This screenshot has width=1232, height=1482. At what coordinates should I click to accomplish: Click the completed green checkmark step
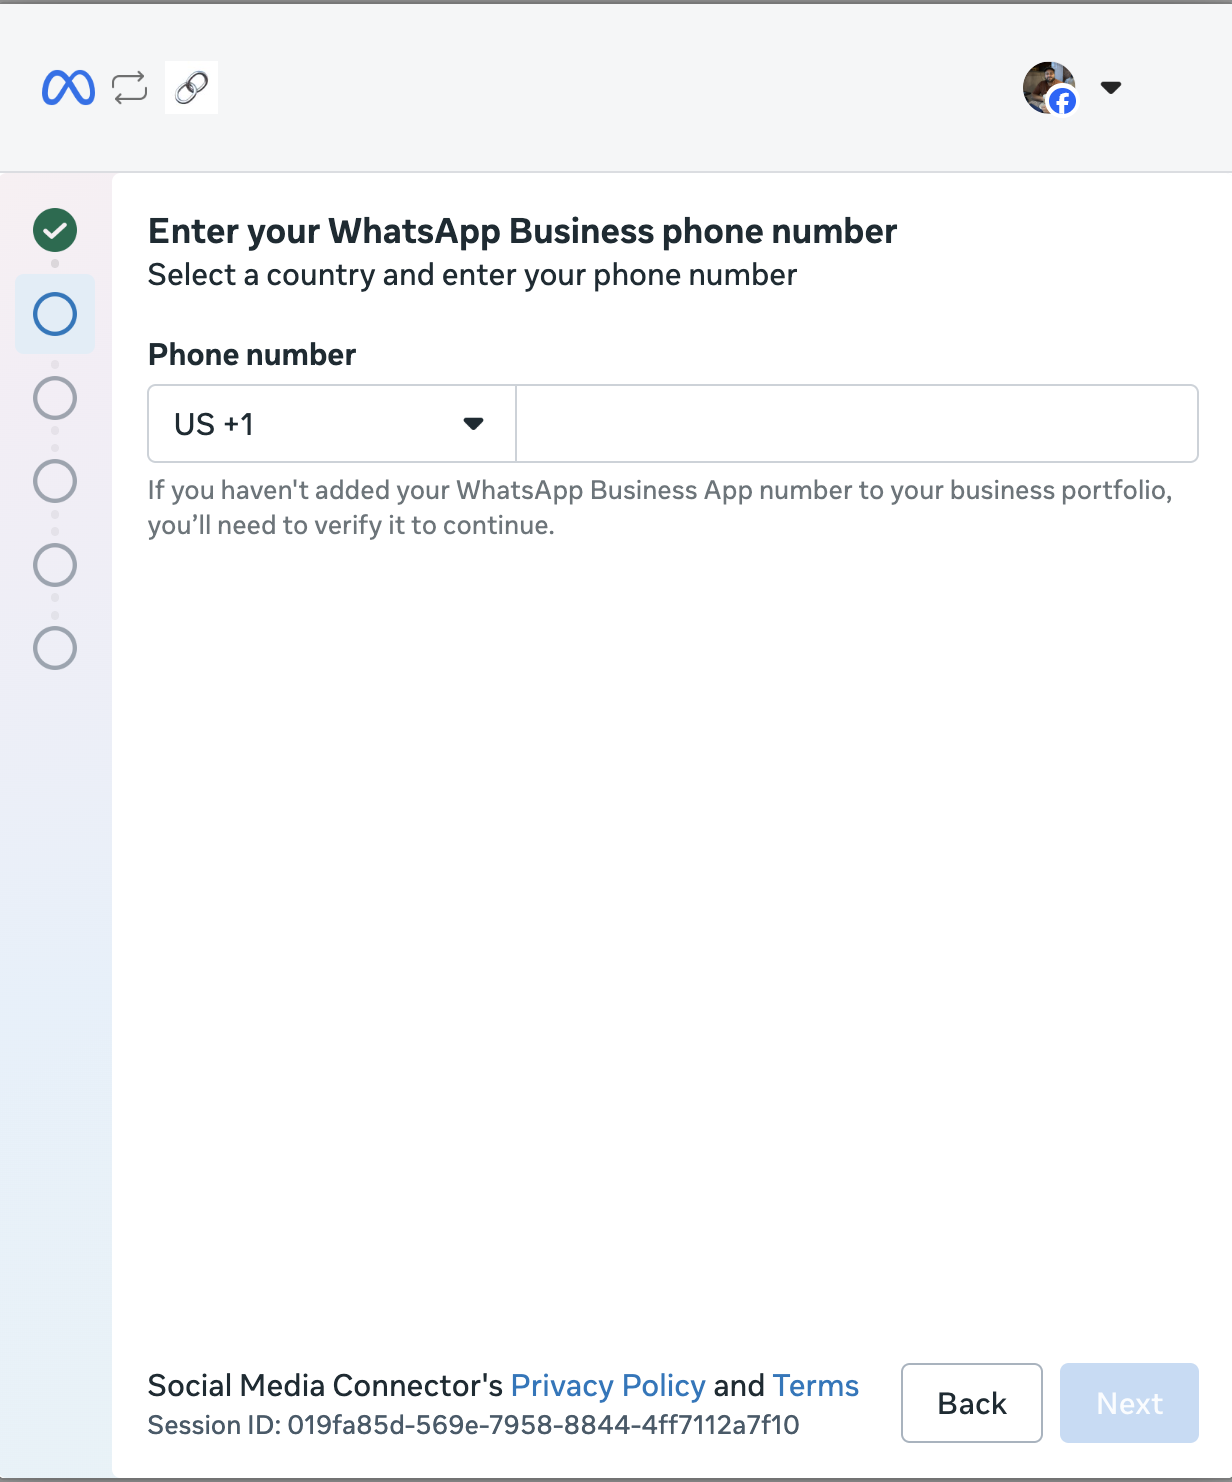click(55, 231)
